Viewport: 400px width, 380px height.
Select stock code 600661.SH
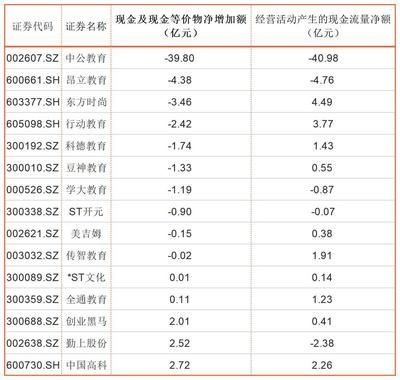click(x=33, y=80)
